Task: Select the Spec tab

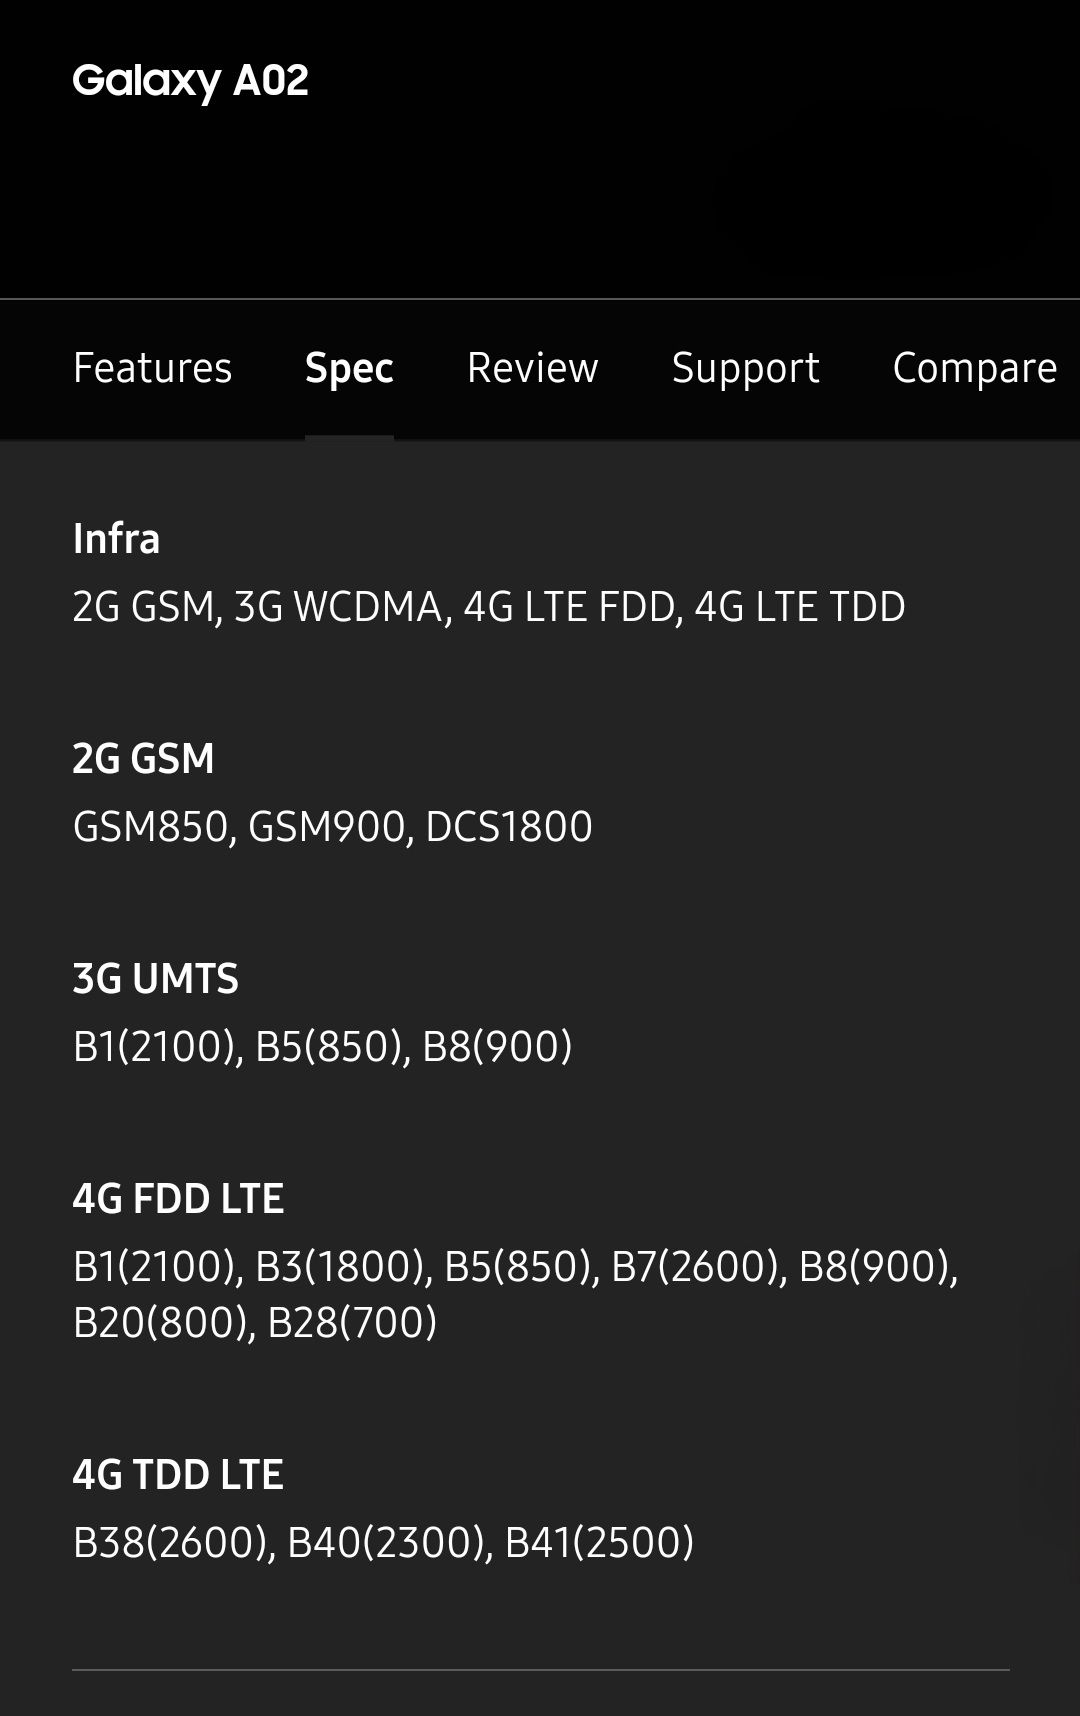Action: coord(348,368)
